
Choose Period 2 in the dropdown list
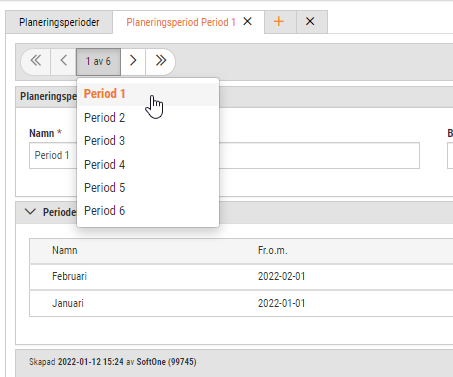pyautogui.click(x=148, y=118)
